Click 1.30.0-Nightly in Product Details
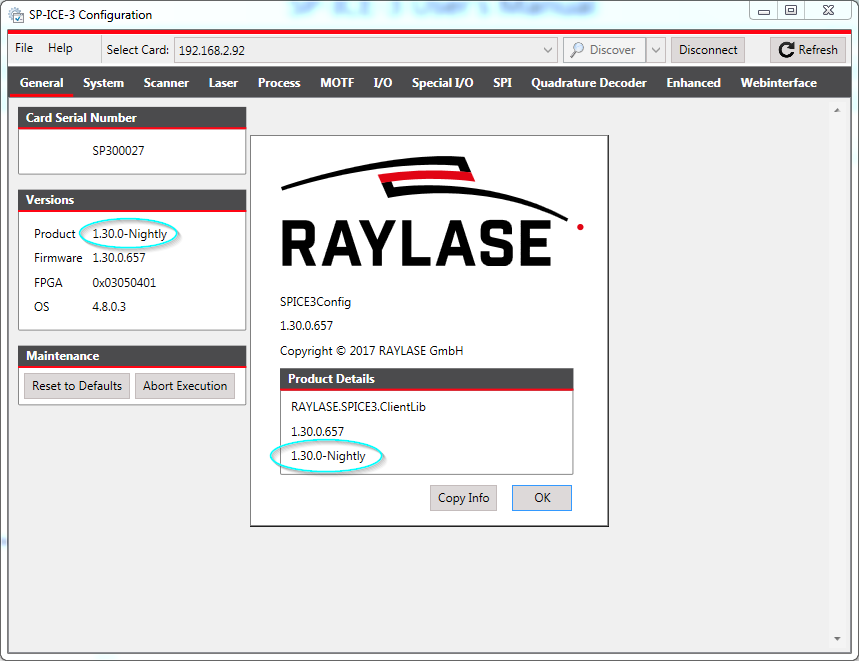The image size is (859, 661). pos(328,456)
